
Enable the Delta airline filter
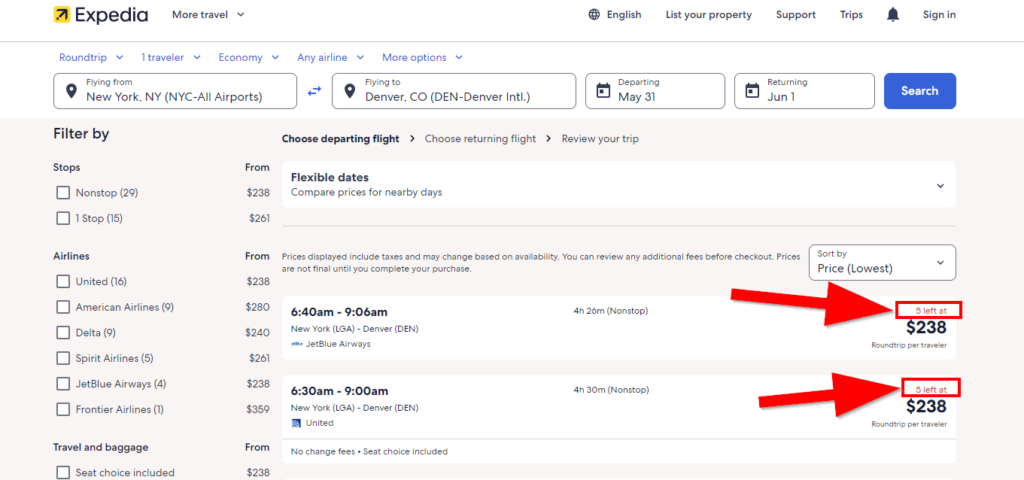(x=63, y=333)
